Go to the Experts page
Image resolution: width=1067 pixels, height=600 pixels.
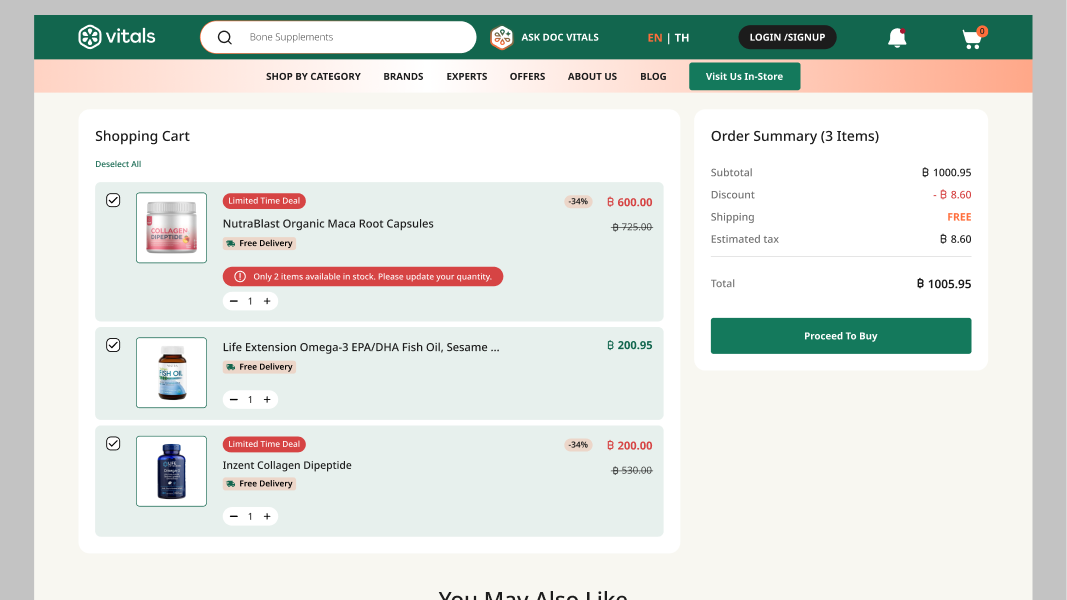467,76
